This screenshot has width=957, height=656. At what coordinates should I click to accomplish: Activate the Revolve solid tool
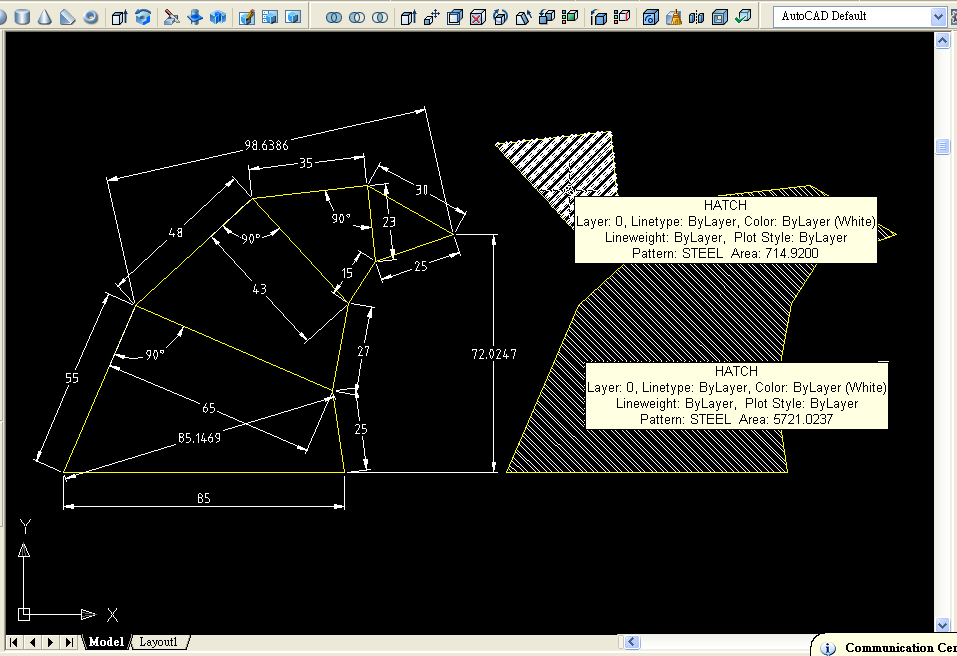pyautogui.click(x=143, y=16)
